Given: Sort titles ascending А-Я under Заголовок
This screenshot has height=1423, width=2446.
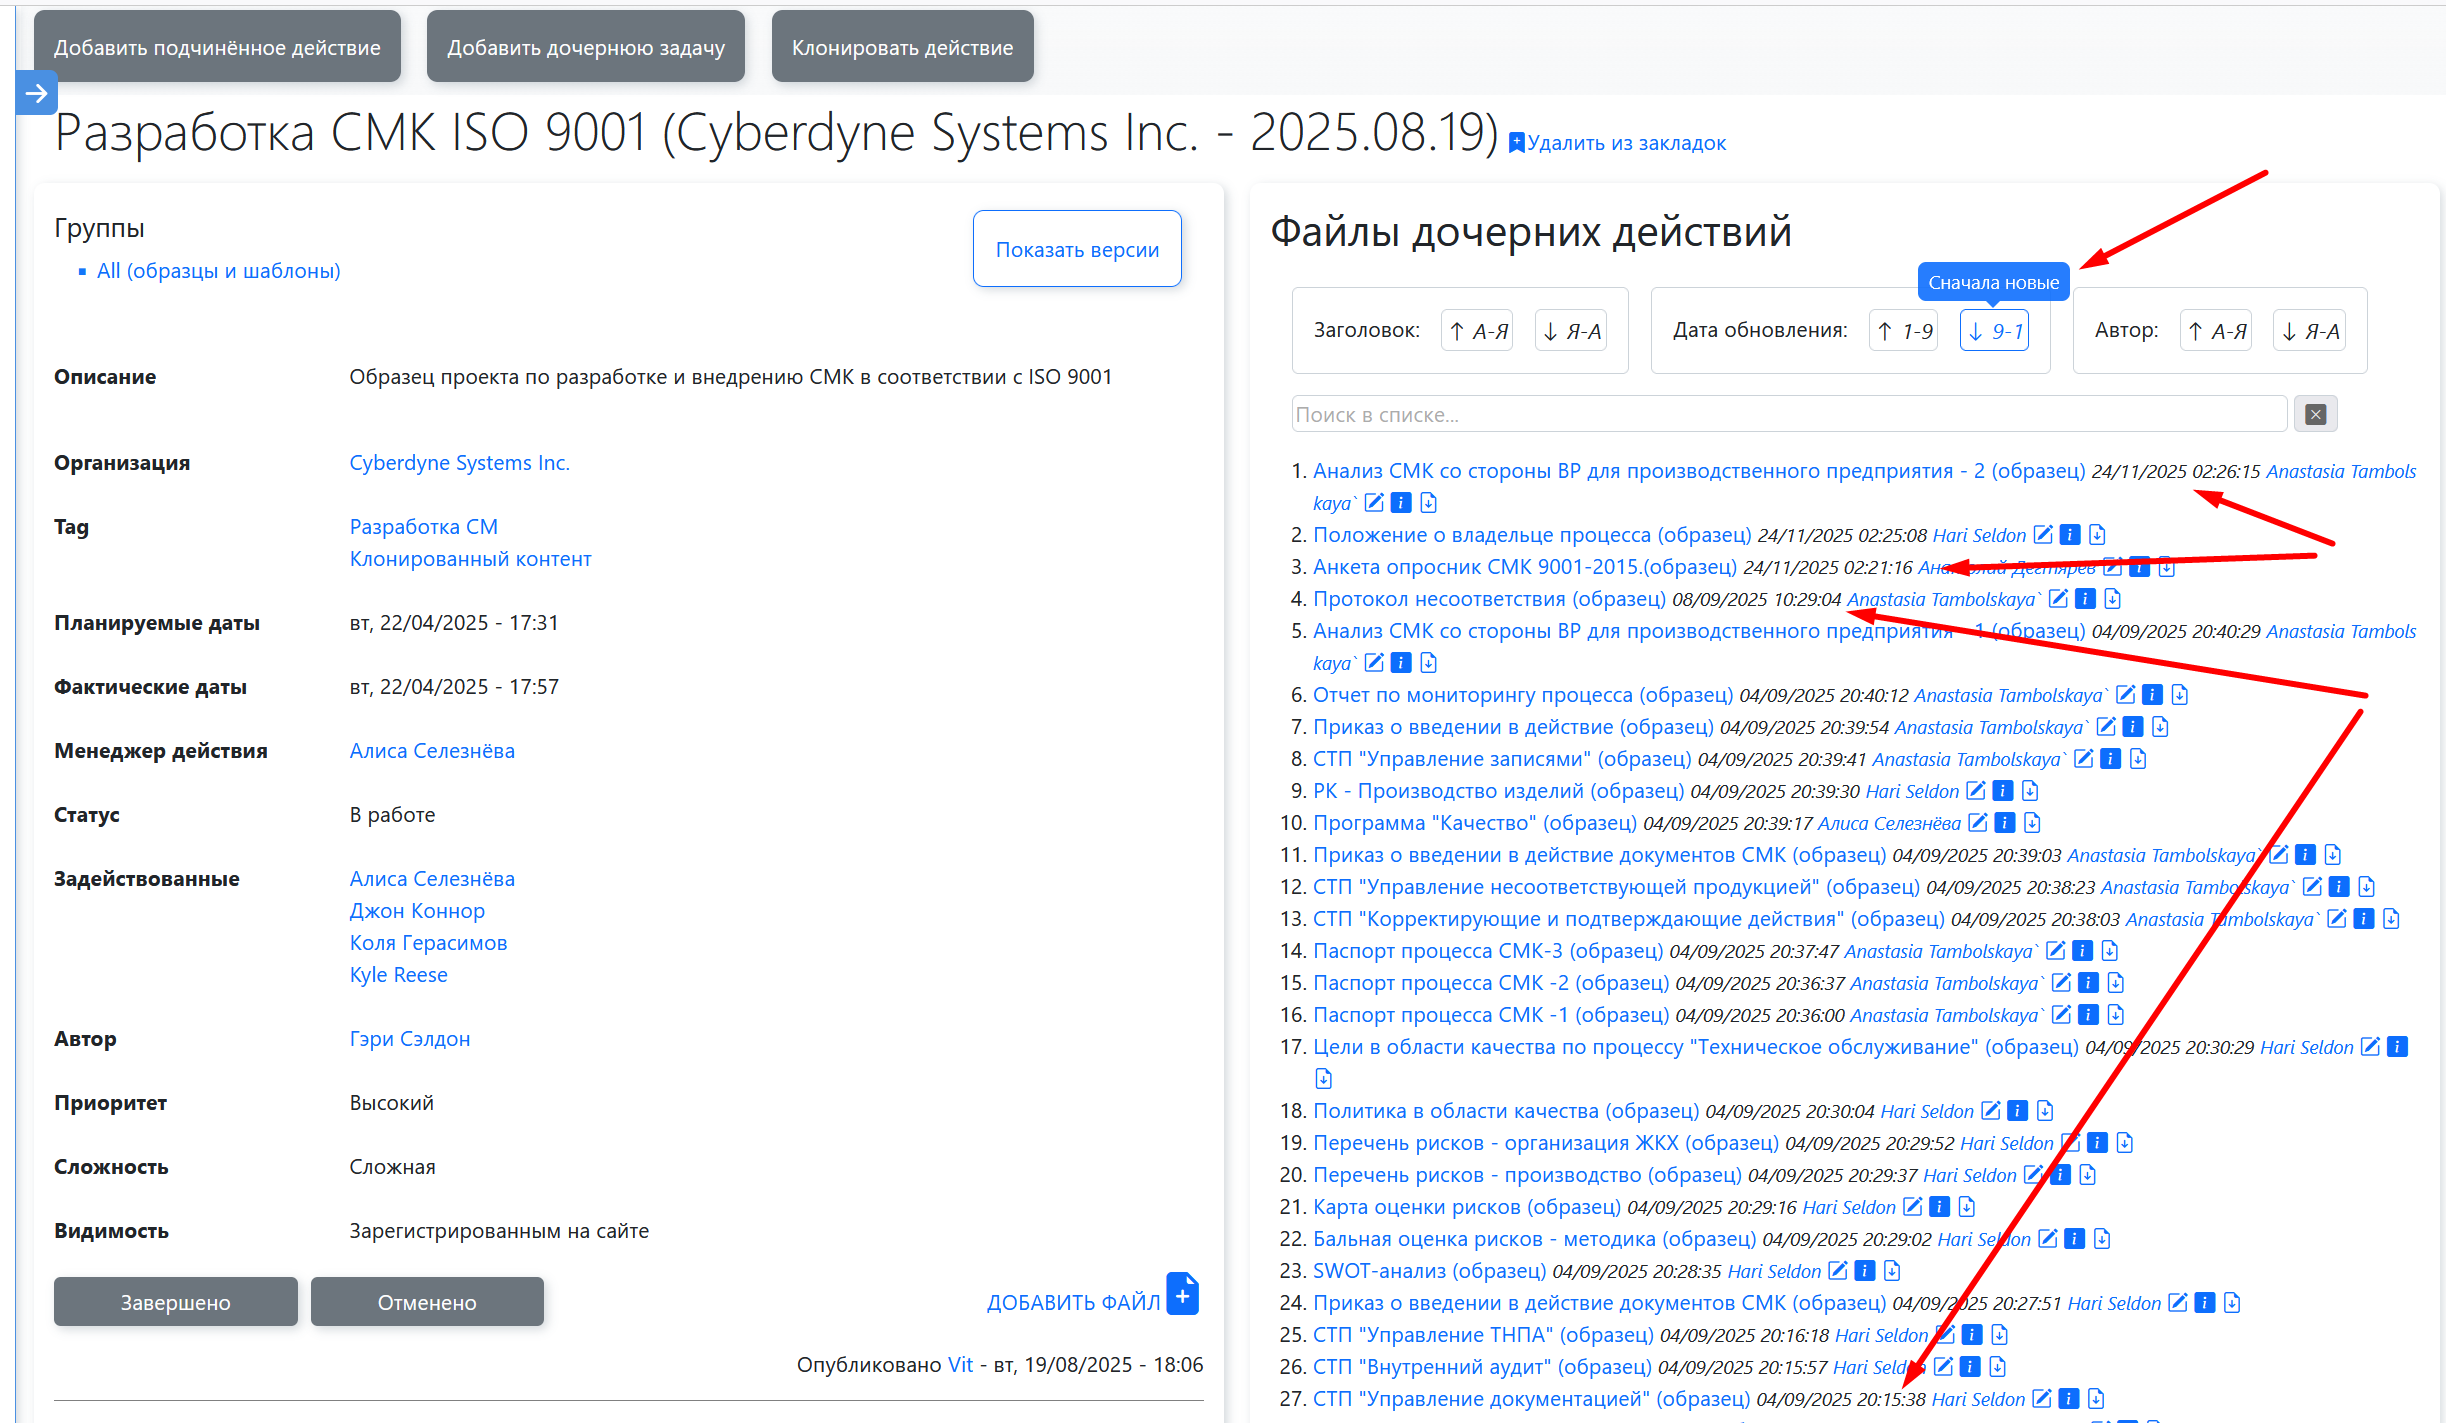Looking at the screenshot, I should (1477, 331).
